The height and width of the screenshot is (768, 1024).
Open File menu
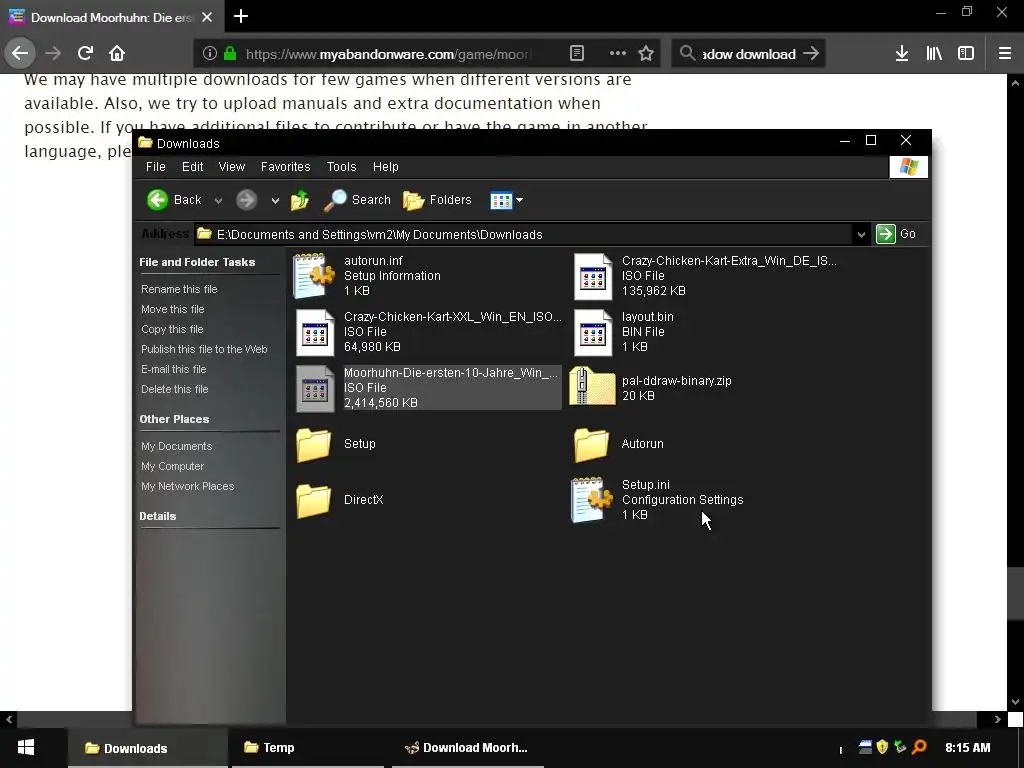click(x=155, y=167)
